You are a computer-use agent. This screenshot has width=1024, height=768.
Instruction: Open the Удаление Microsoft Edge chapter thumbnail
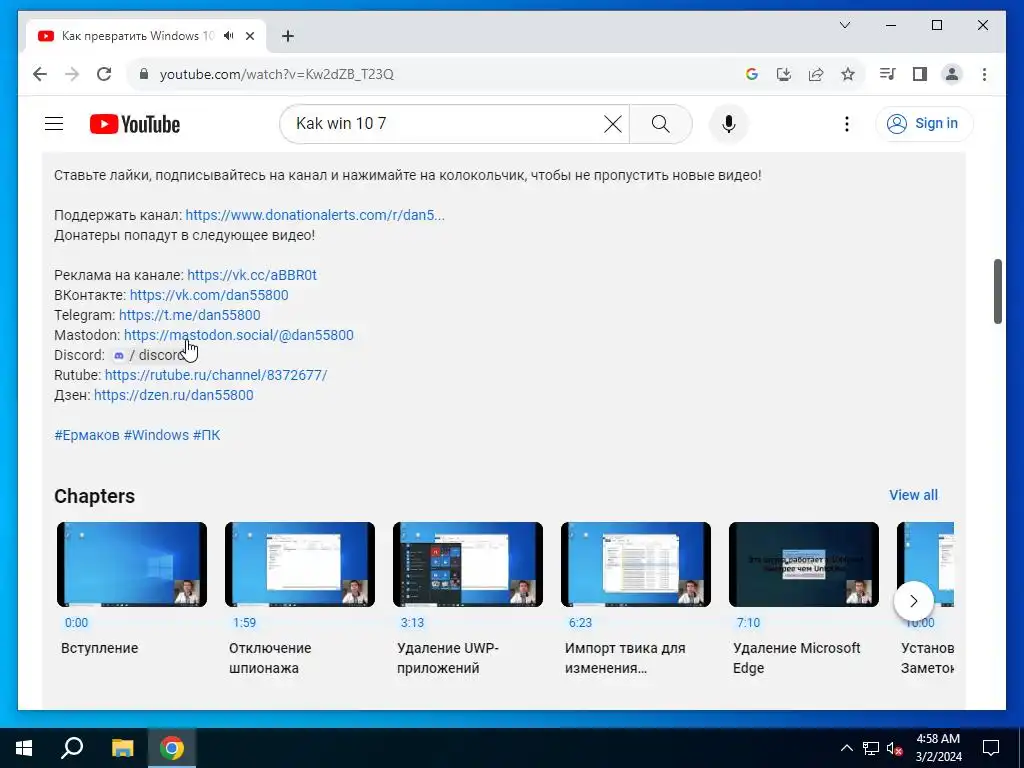click(x=803, y=564)
